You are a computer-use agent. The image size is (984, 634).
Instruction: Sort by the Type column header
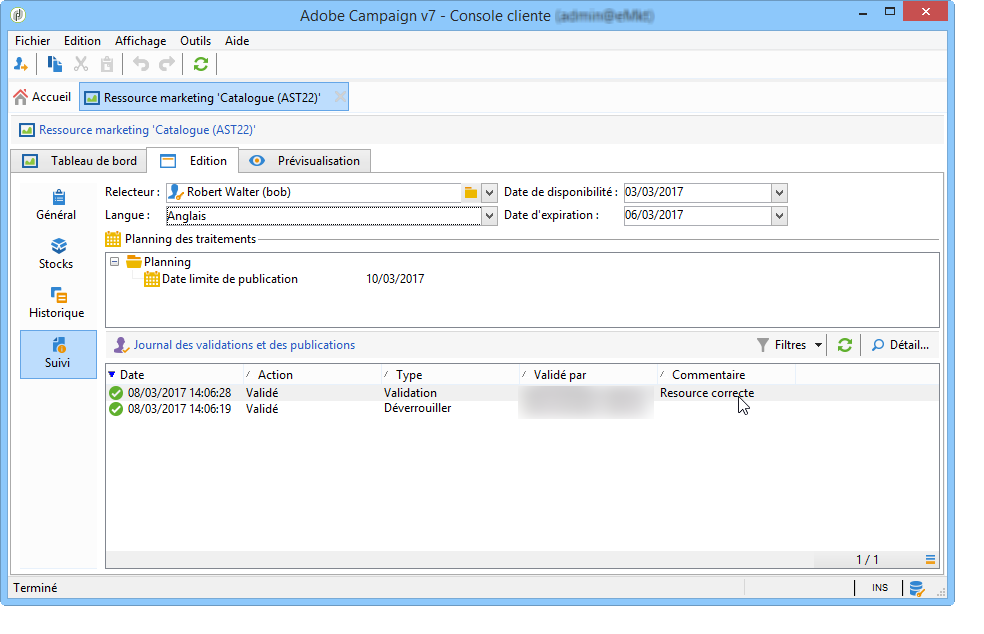pyautogui.click(x=451, y=375)
